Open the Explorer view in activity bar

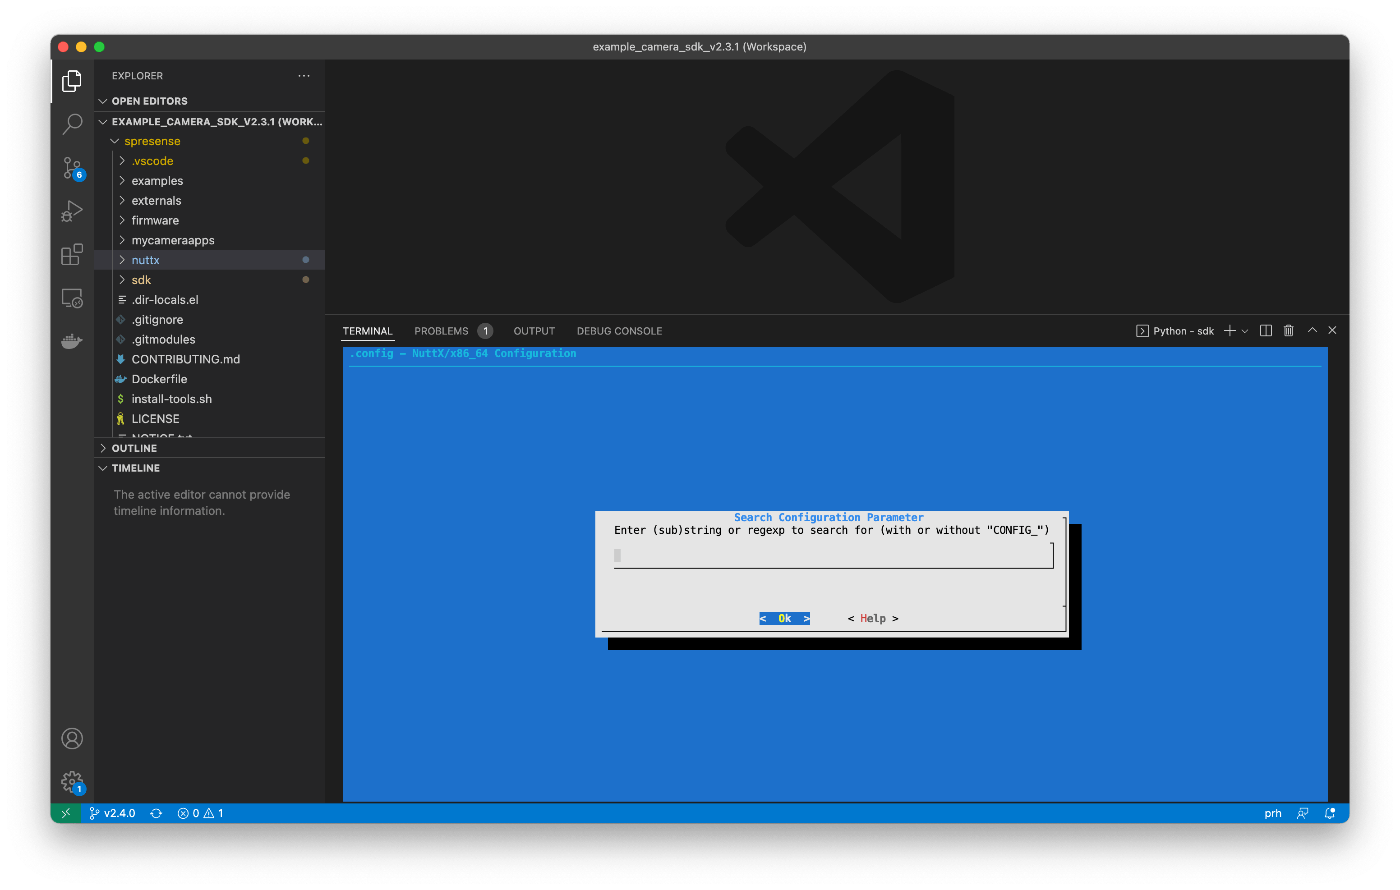[x=72, y=81]
